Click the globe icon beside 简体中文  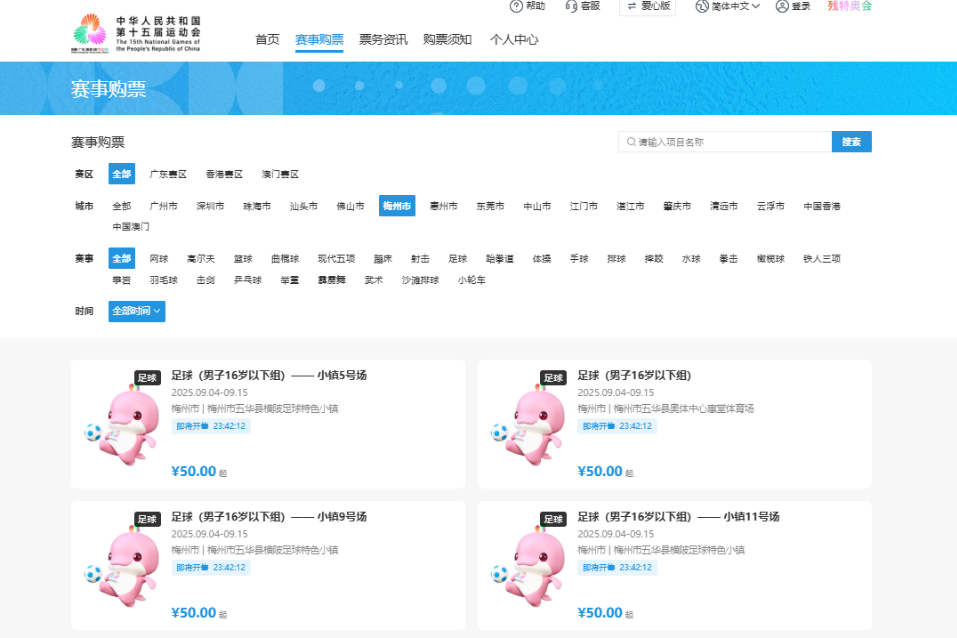(701, 6)
